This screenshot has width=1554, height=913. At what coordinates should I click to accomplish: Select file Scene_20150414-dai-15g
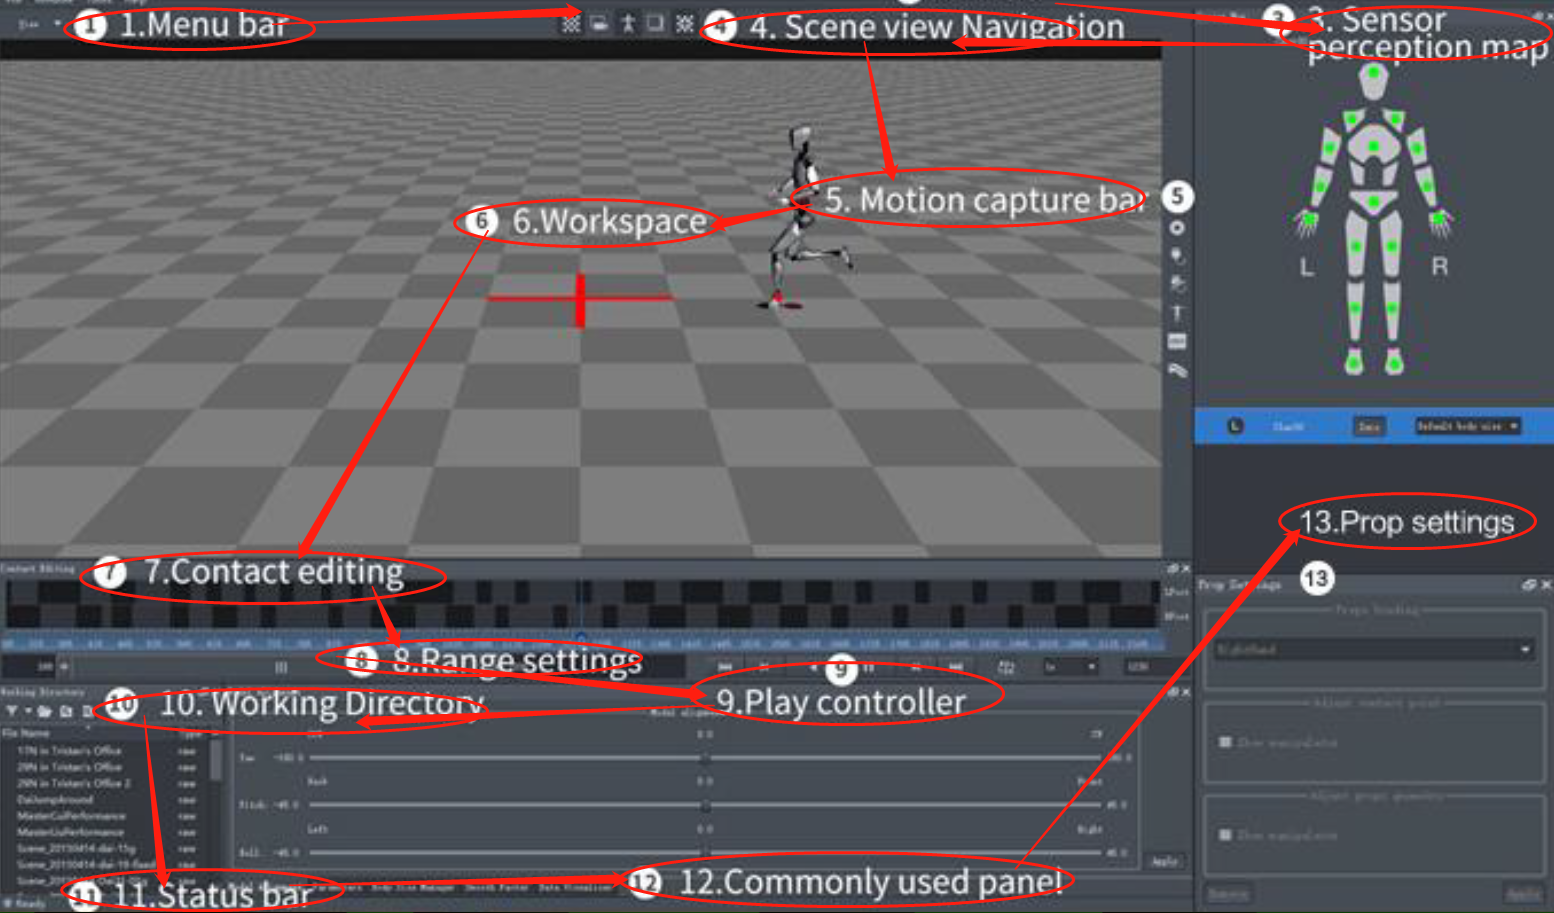[x=76, y=848]
